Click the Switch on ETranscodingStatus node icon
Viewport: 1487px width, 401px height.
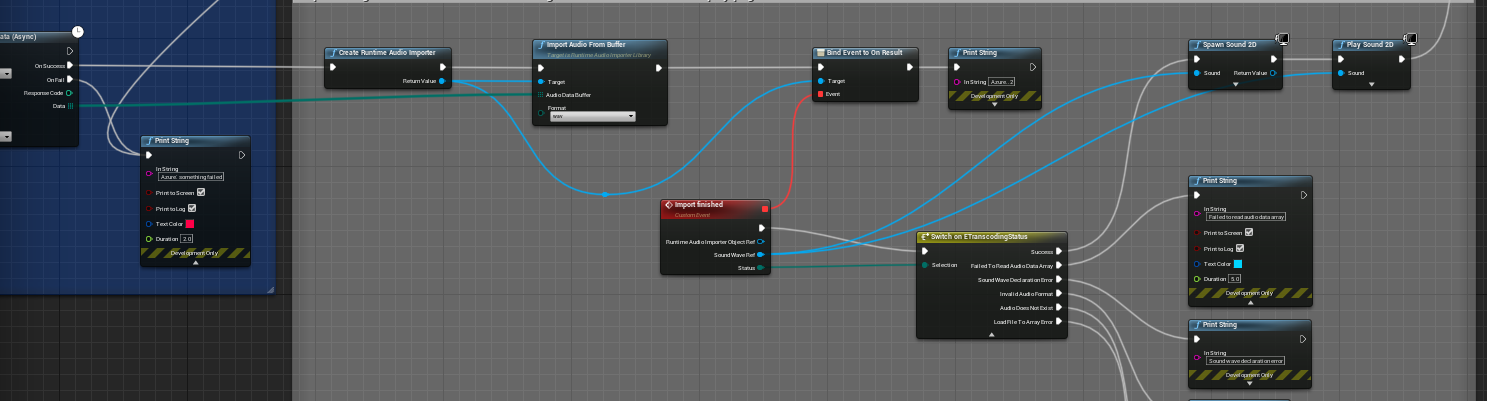pyautogui.click(x=924, y=237)
